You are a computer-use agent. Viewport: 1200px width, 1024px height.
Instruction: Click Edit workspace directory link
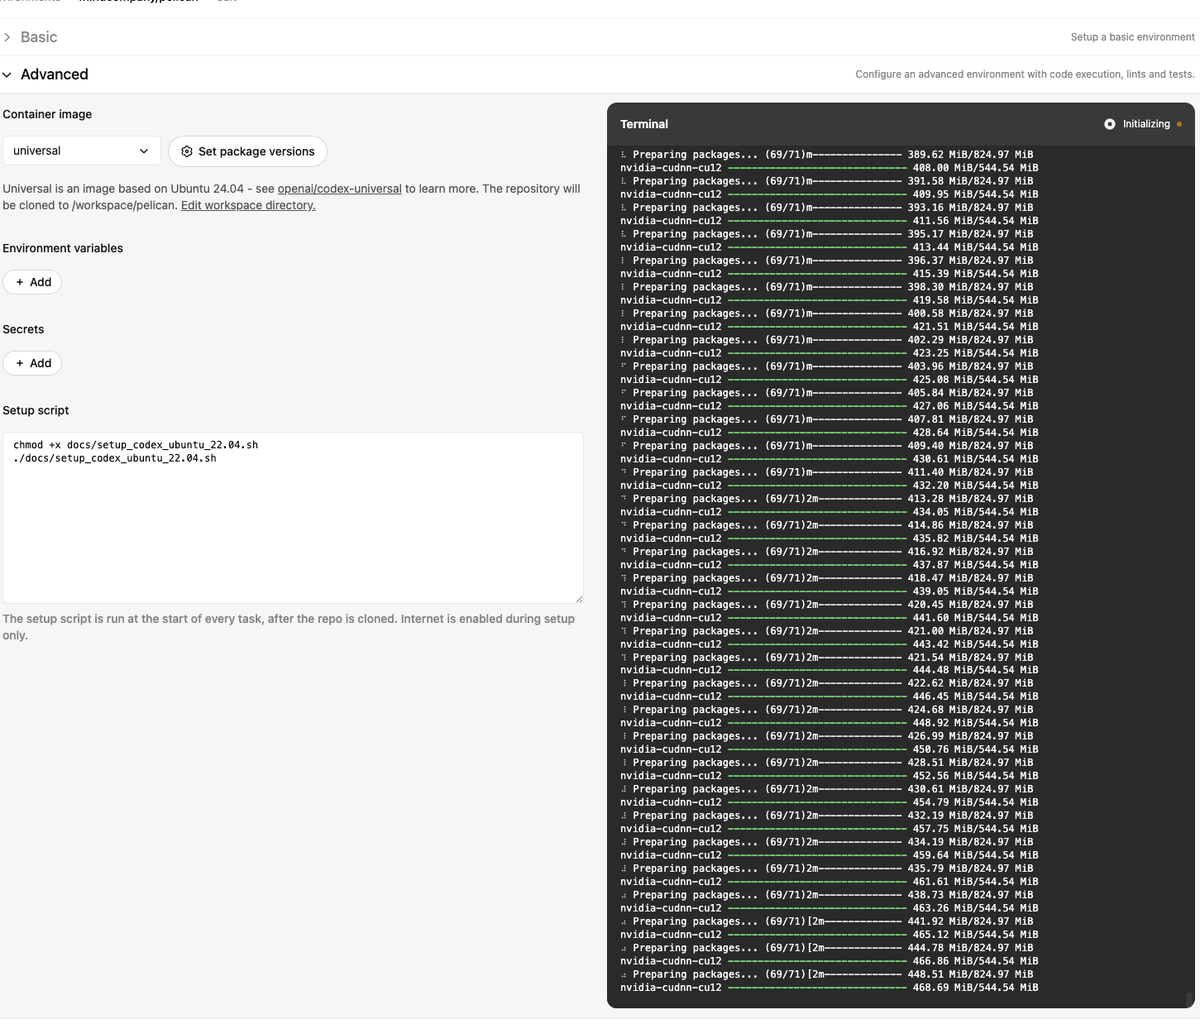click(248, 205)
